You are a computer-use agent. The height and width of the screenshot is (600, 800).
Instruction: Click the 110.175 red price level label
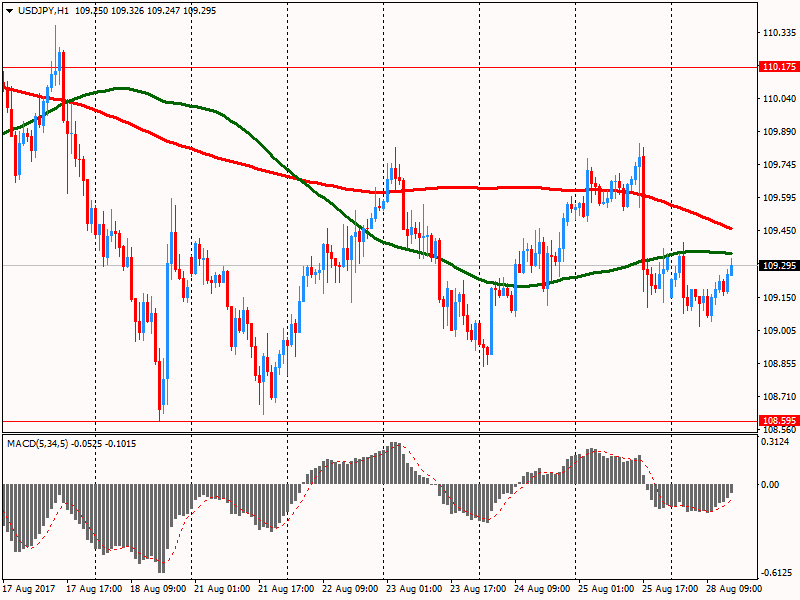[779, 67]
